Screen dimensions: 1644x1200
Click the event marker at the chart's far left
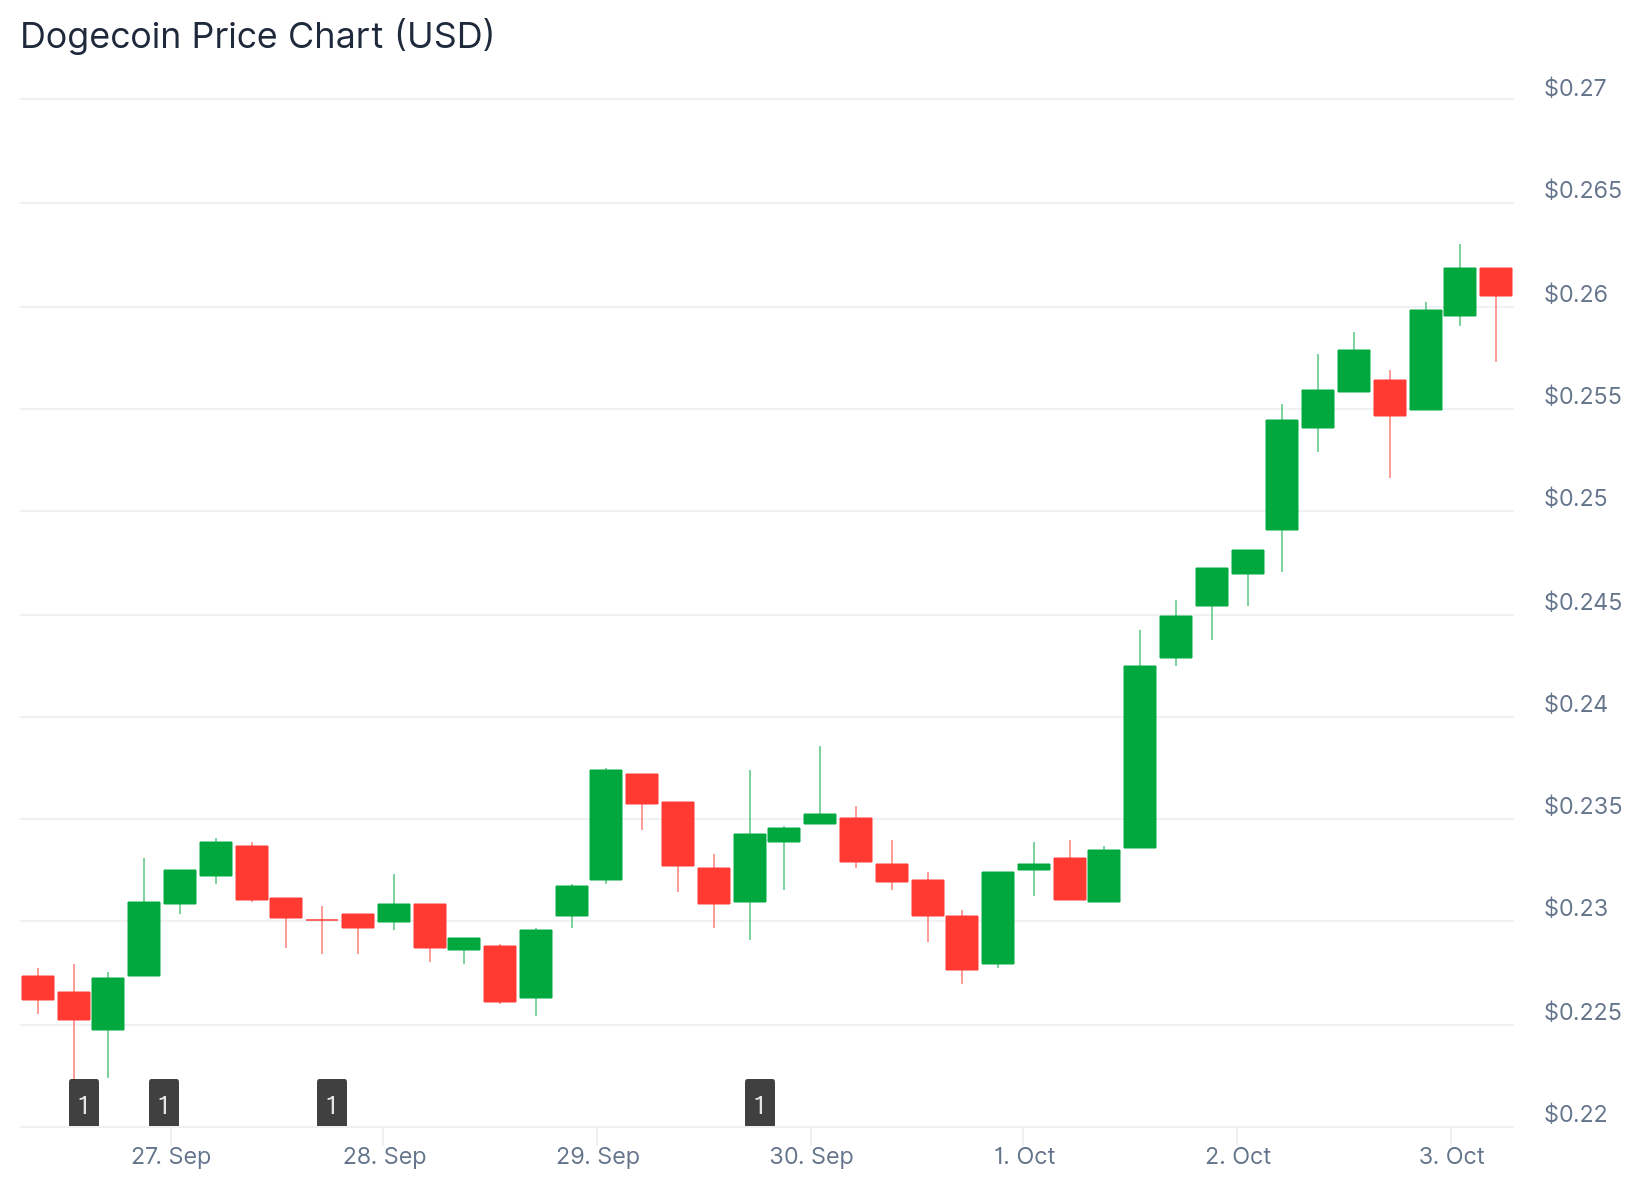coord(84,1103)
